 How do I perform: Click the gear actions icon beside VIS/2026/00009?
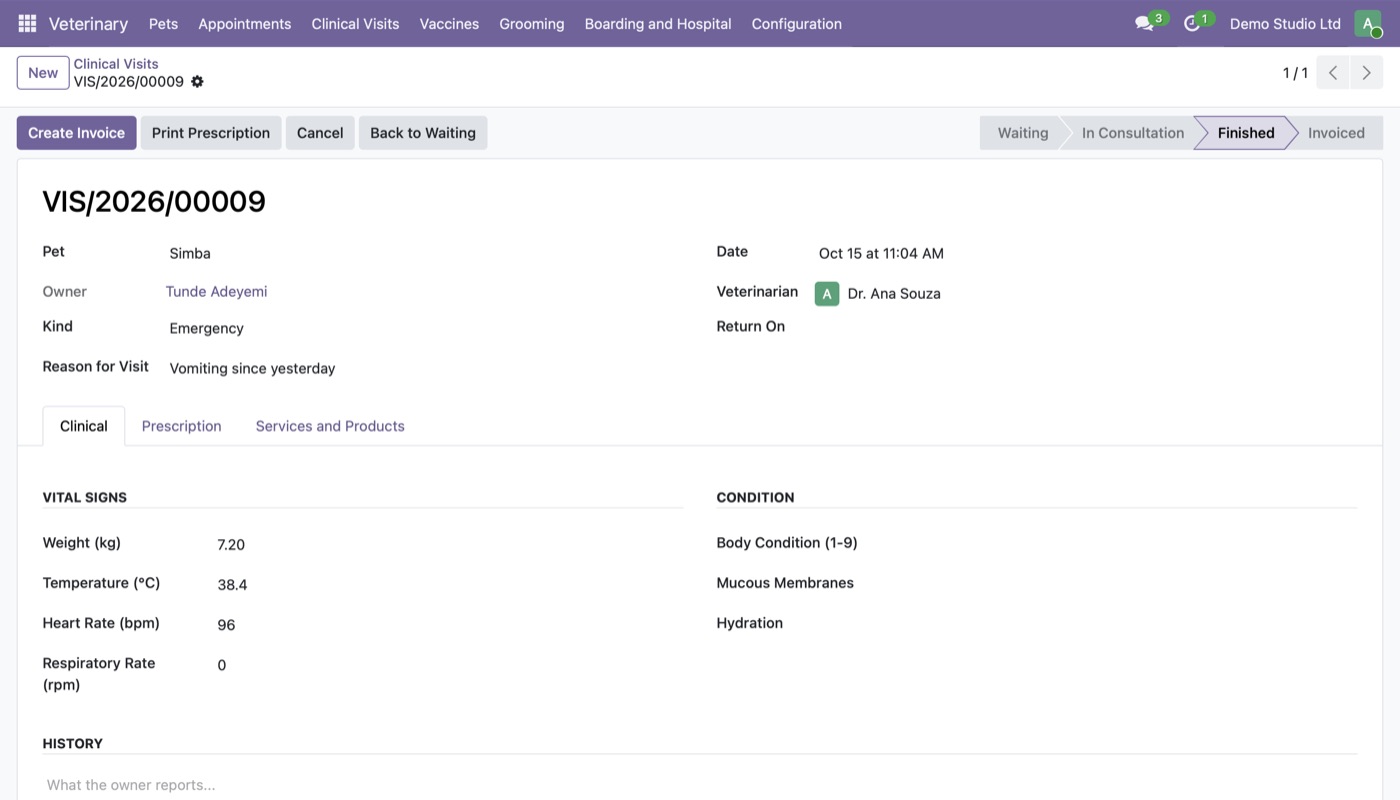[197, 82]
